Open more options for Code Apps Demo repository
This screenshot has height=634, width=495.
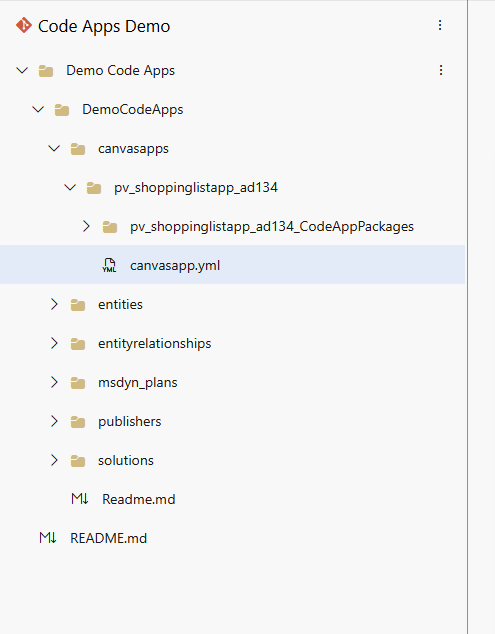(440, 25)
